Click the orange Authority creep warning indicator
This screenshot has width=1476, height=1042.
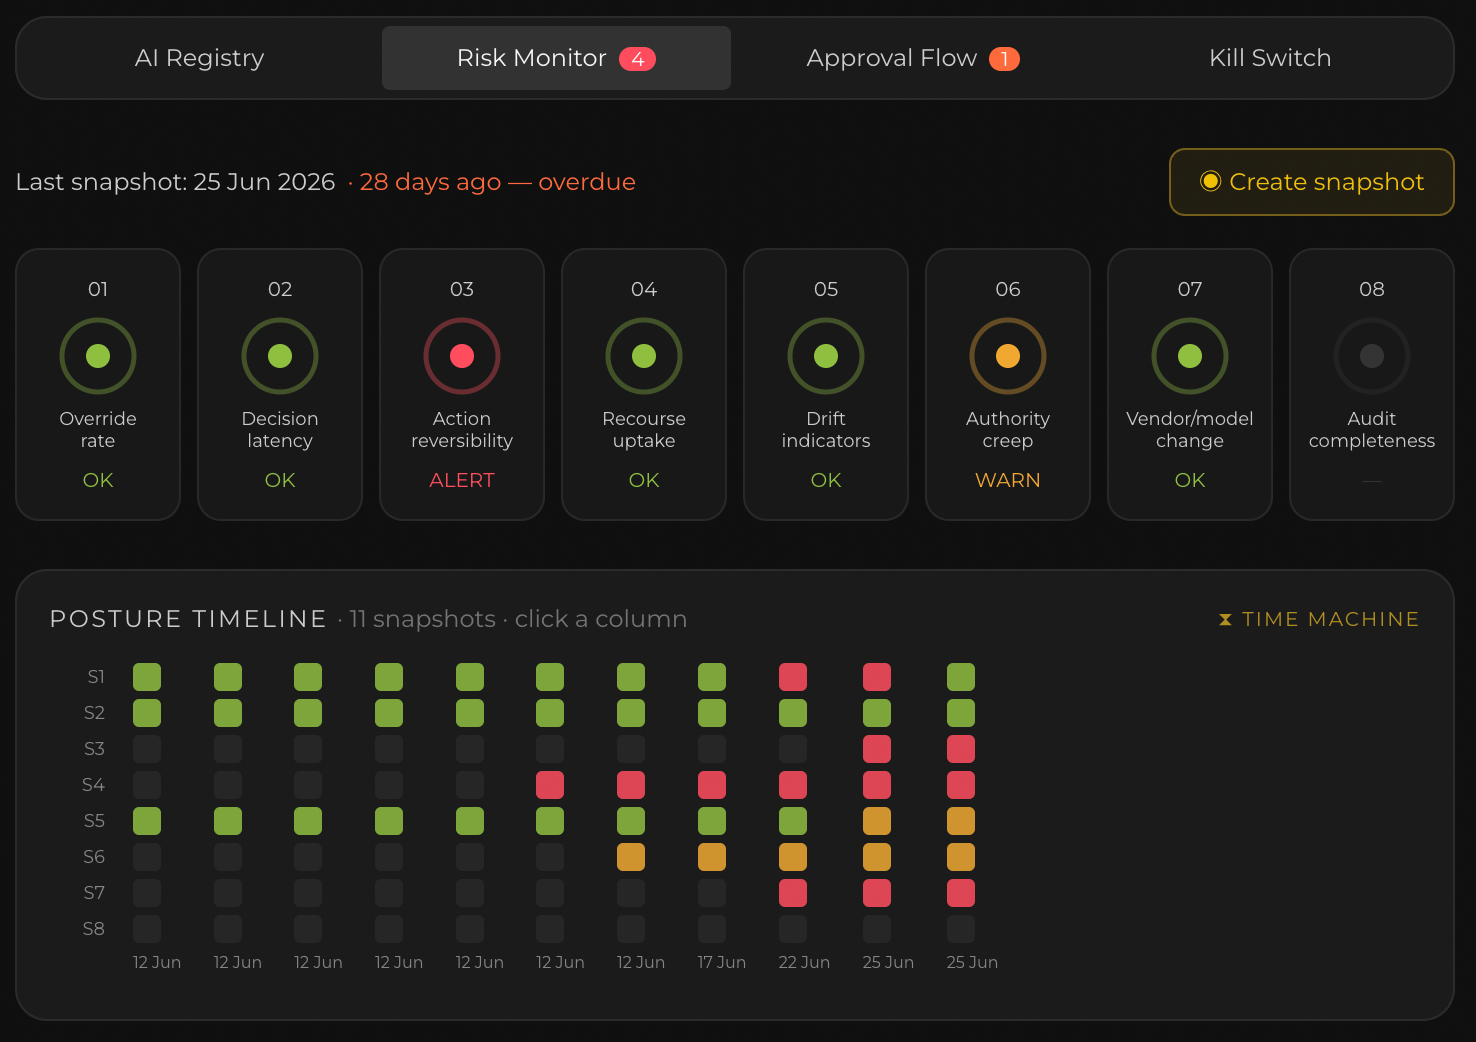pyautogui.click(x=1008, y=356)
